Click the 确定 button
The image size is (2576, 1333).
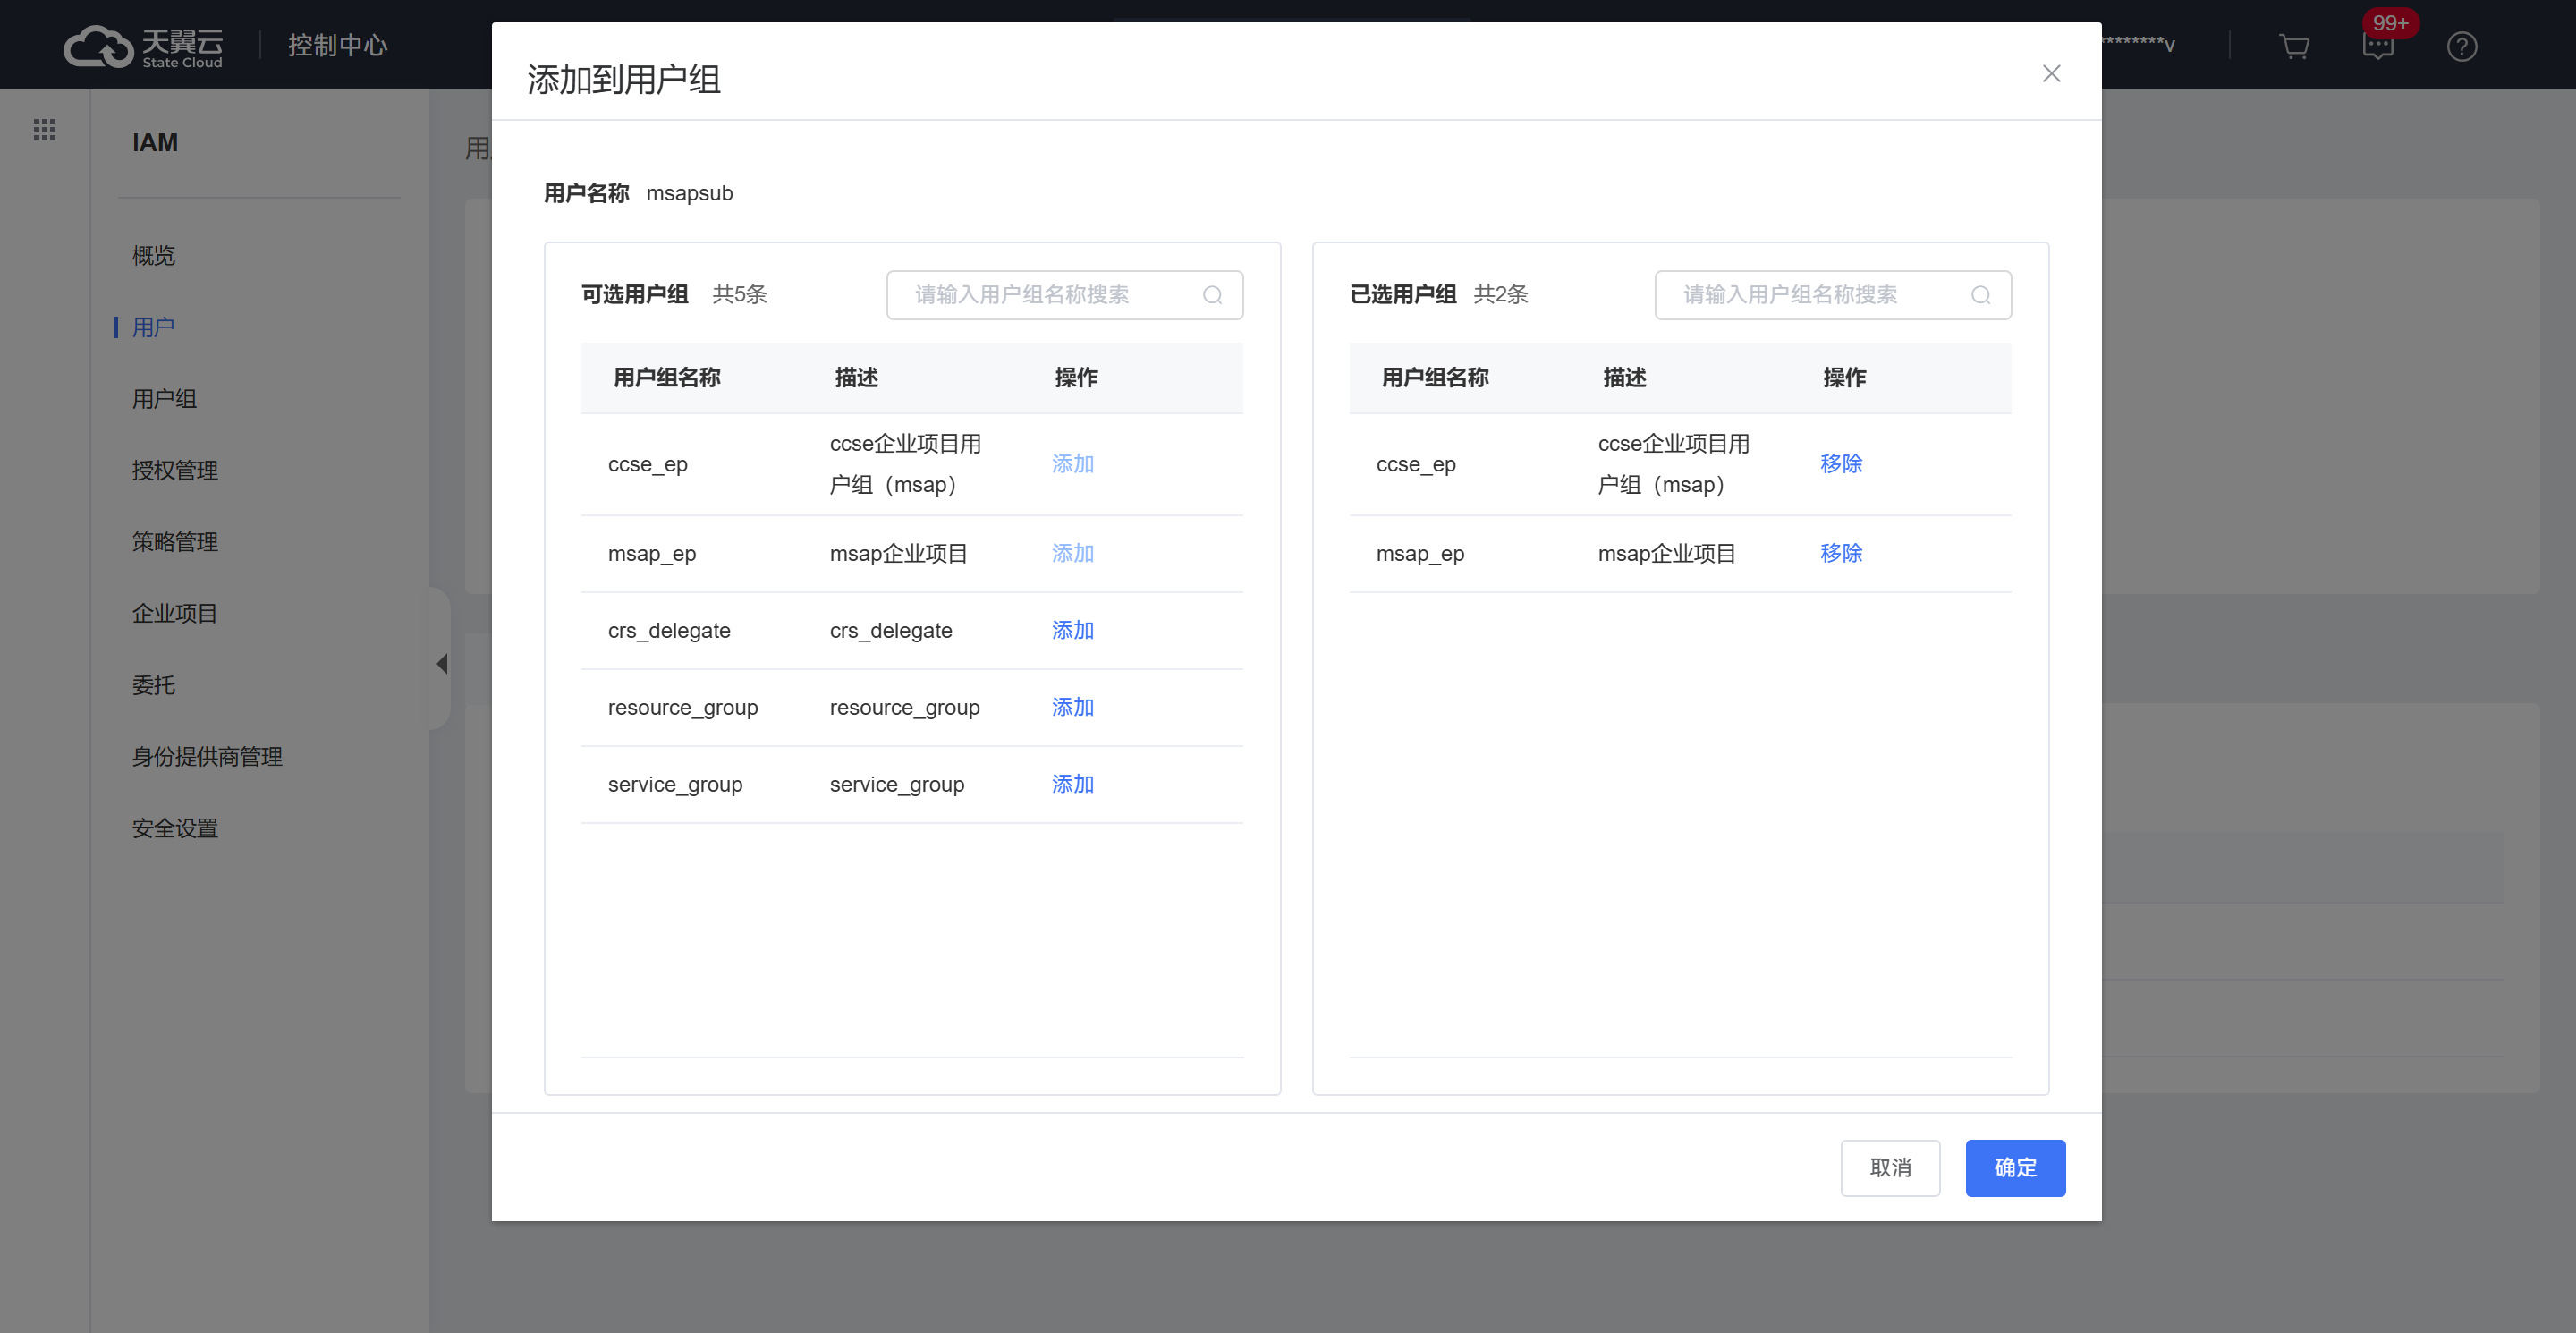pyautogui.click(x=2015, y=1167)
